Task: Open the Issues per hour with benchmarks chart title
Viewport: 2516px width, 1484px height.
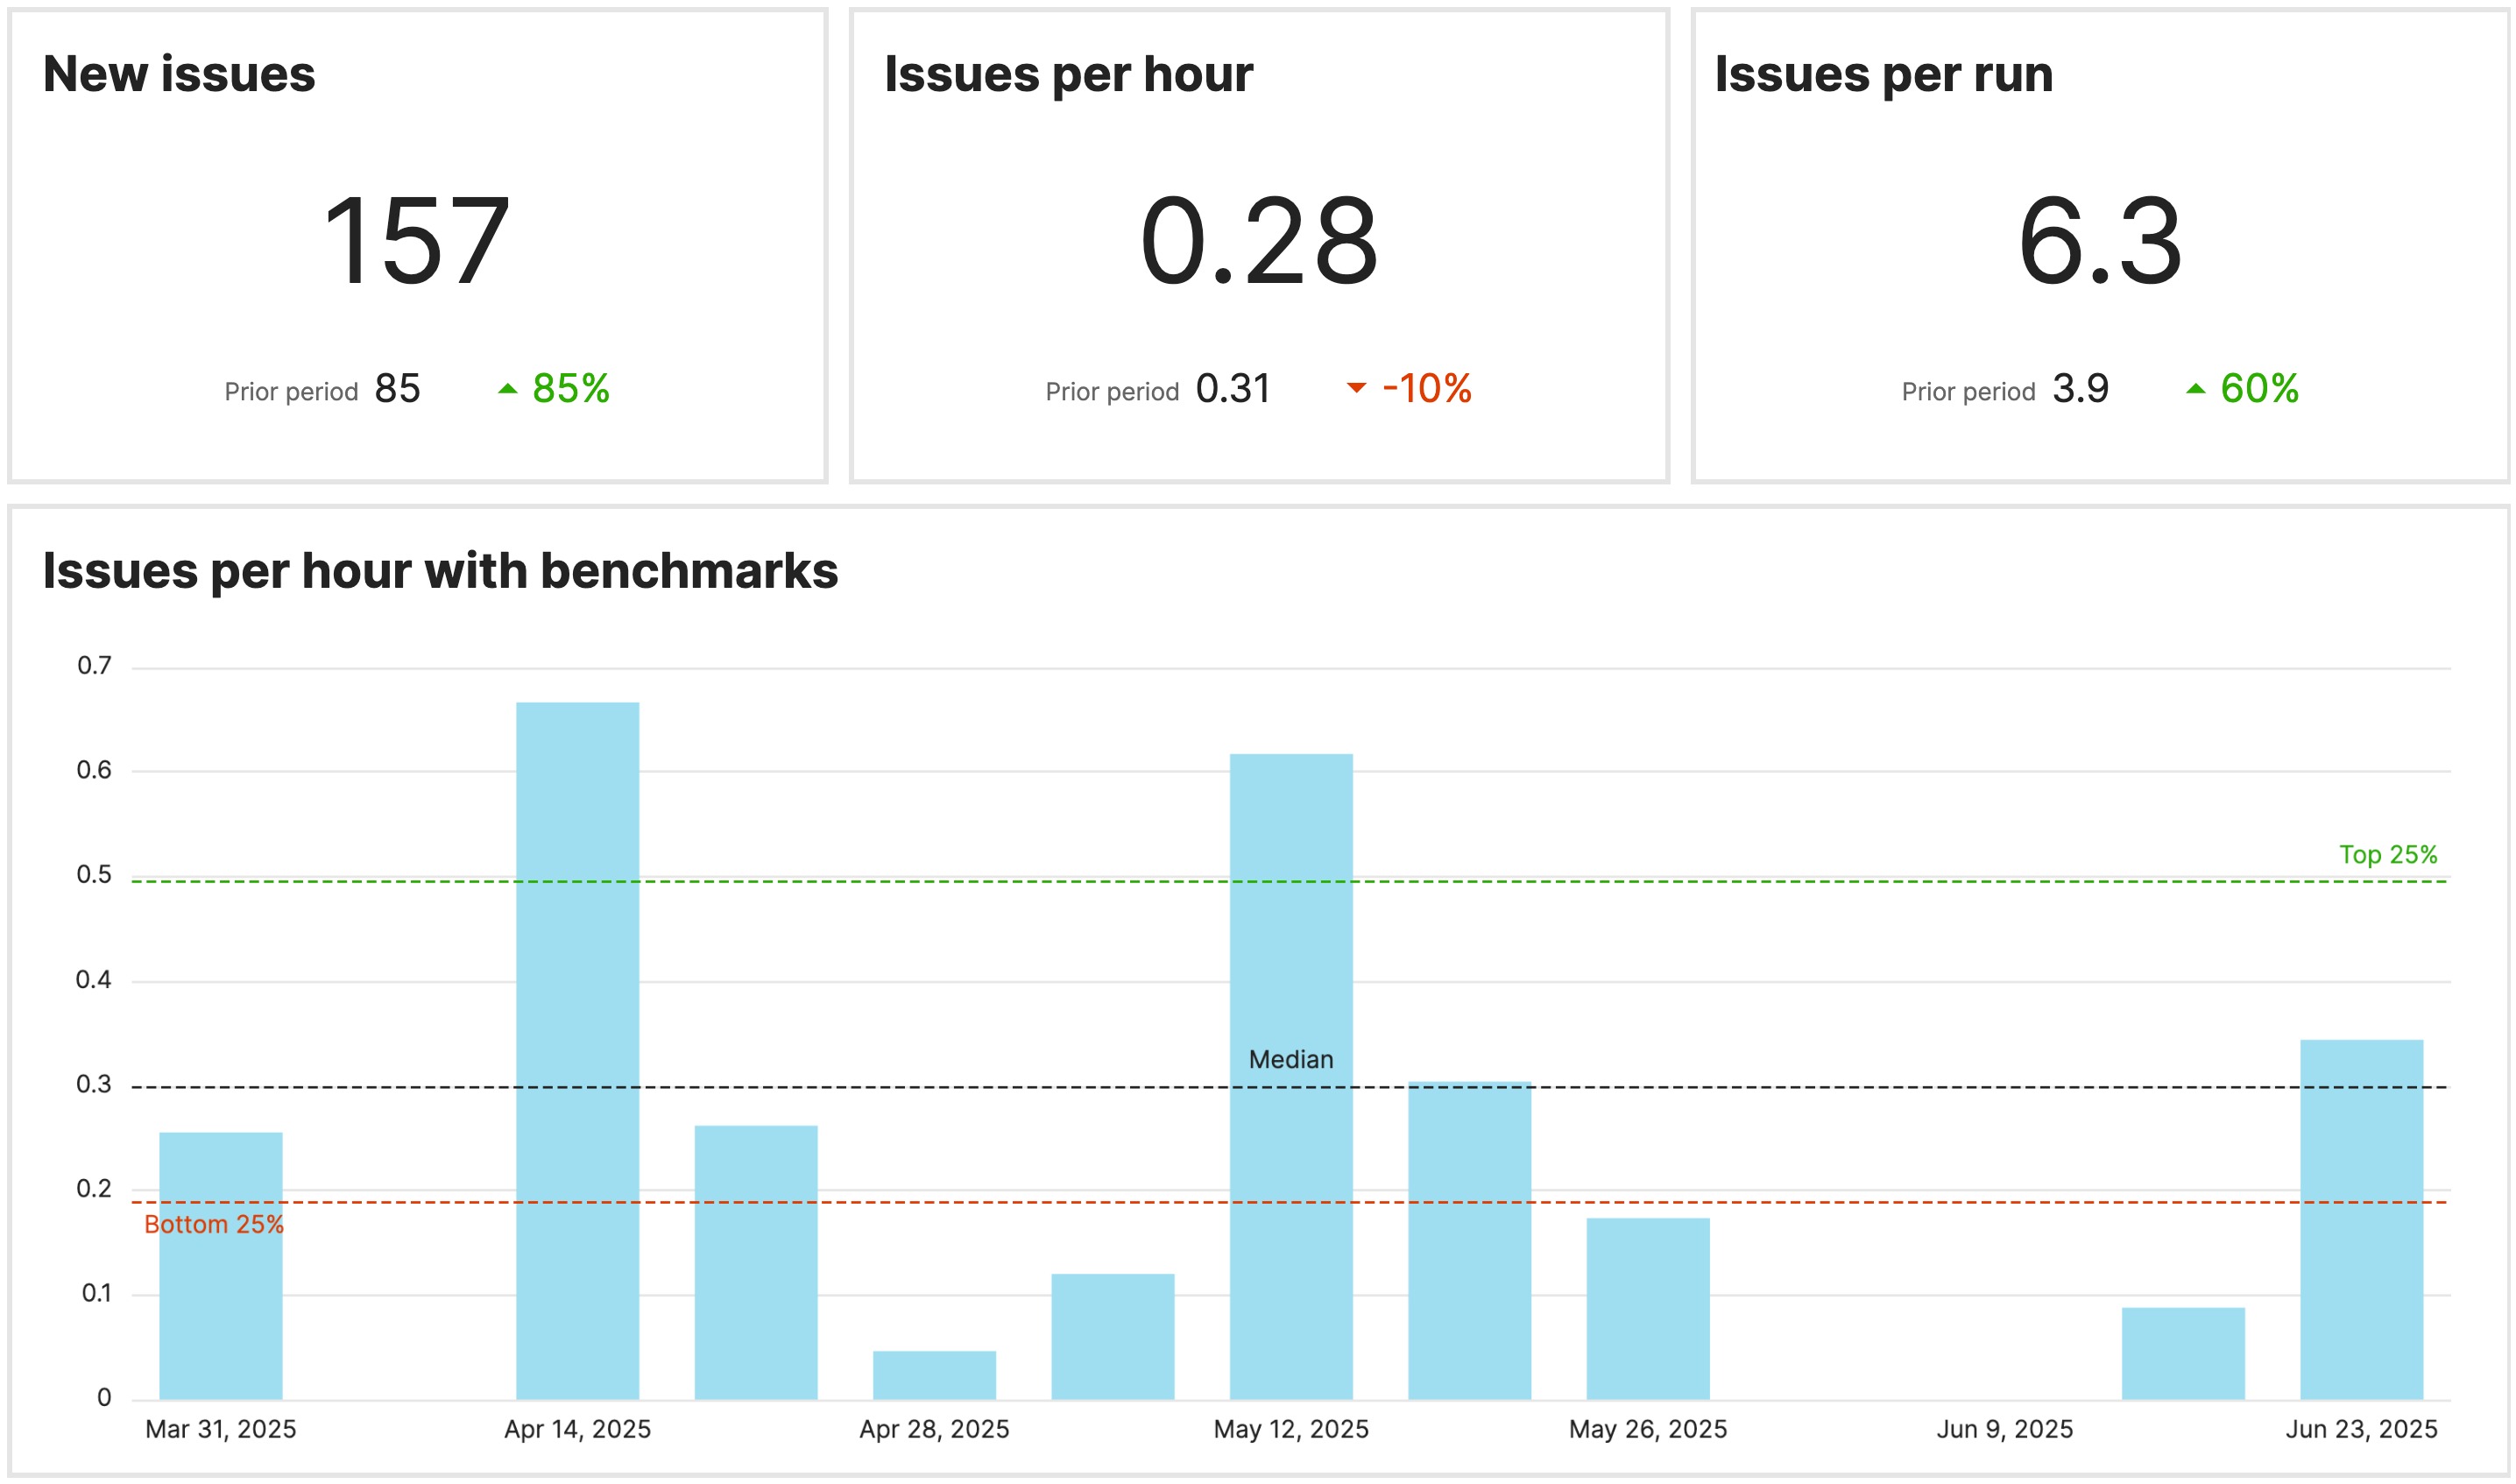Action: tap(440, 570)
